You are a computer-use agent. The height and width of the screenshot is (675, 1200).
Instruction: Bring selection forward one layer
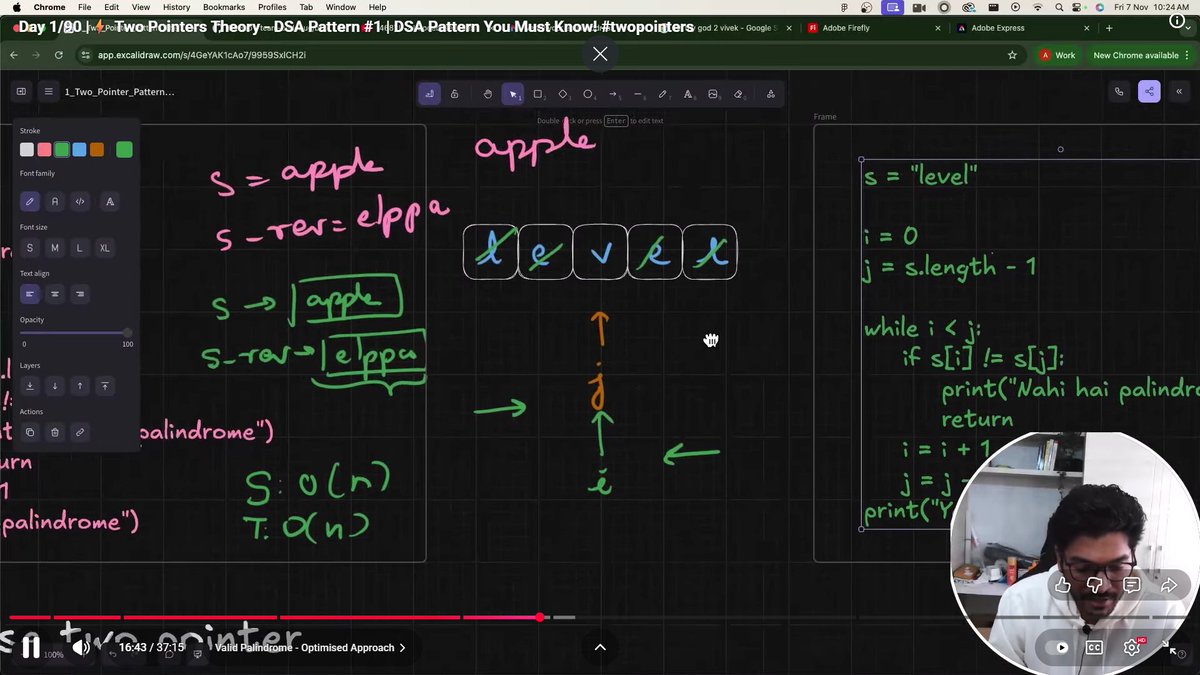[x=80, y=385]
